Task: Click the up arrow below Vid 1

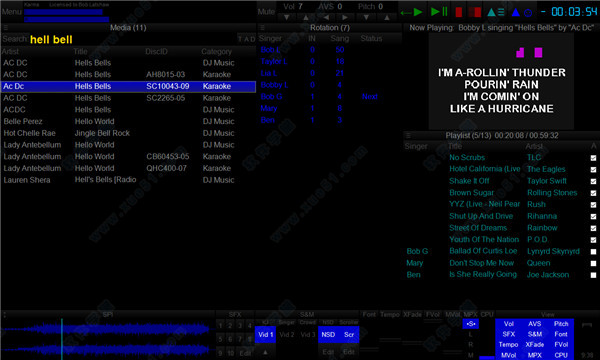Action: [265, 352]
